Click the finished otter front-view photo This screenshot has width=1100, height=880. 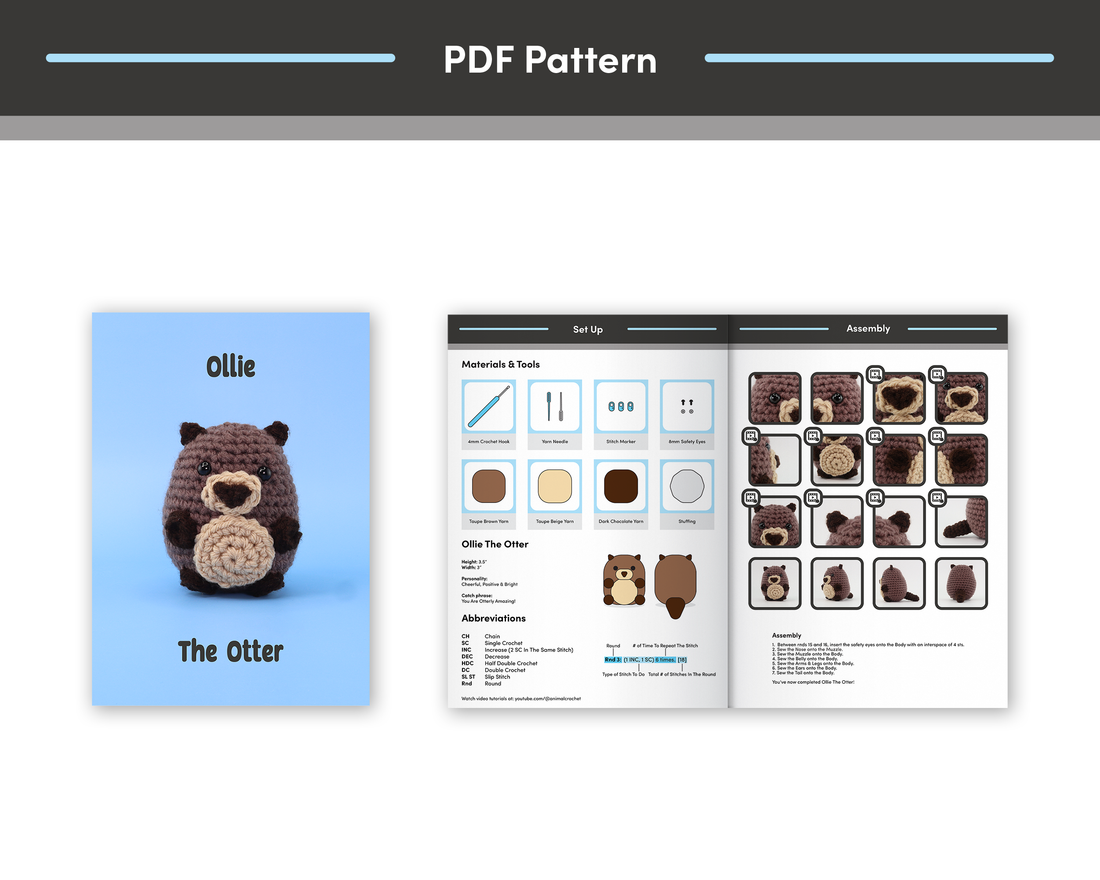[x=775, y=583]
